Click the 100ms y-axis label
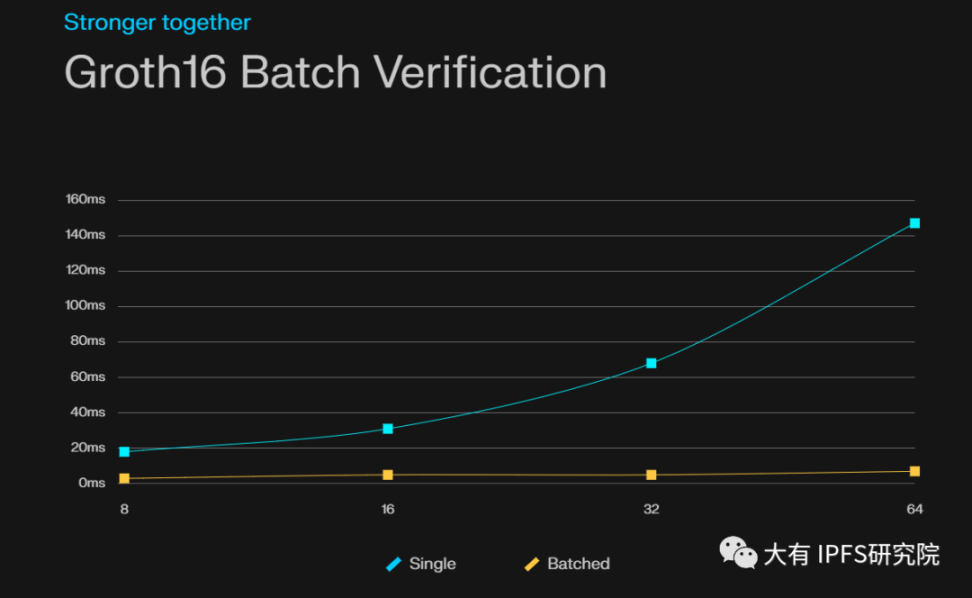Screen dimensions: 972x598 (86, 306)
